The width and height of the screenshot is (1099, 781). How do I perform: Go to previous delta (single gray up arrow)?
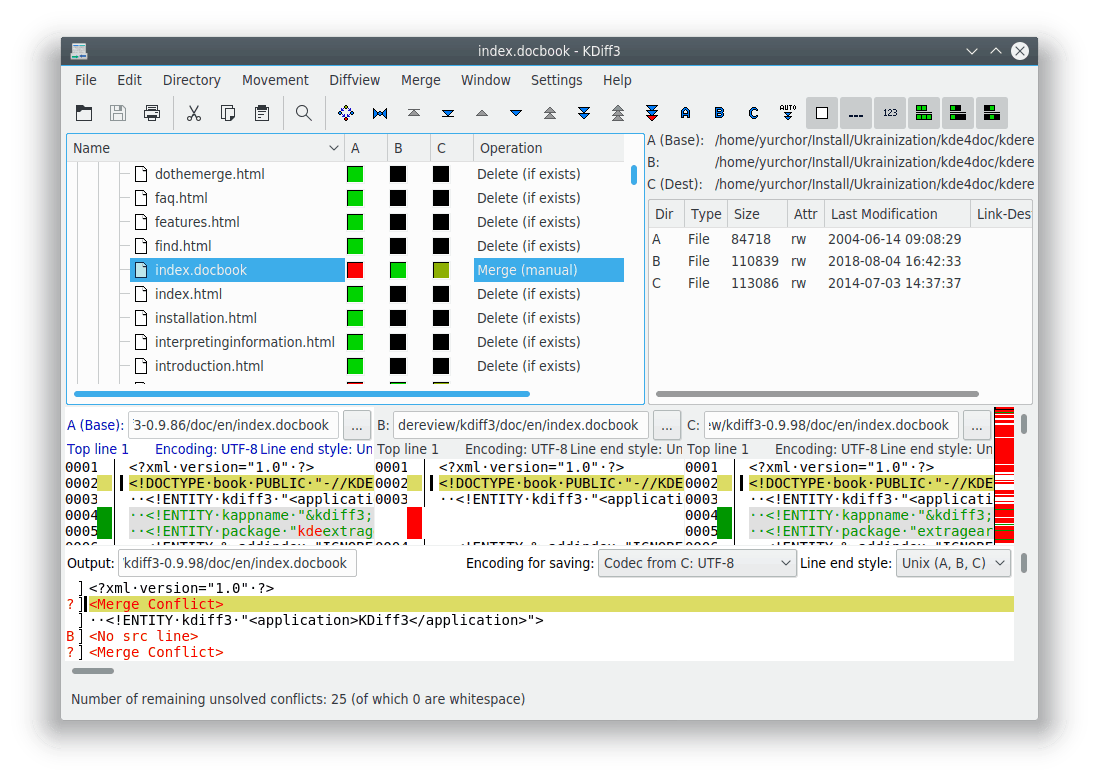pyautogui.click(x=482, y=113)
